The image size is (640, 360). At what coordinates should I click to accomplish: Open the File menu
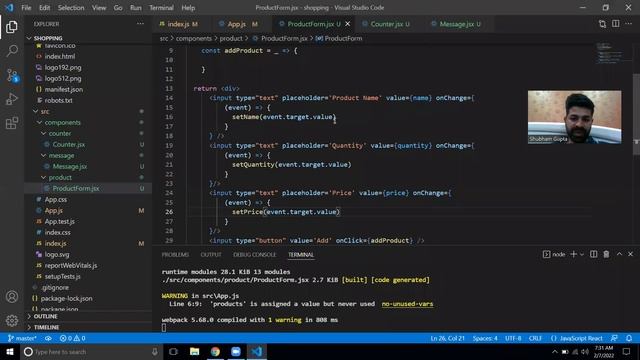26,8
